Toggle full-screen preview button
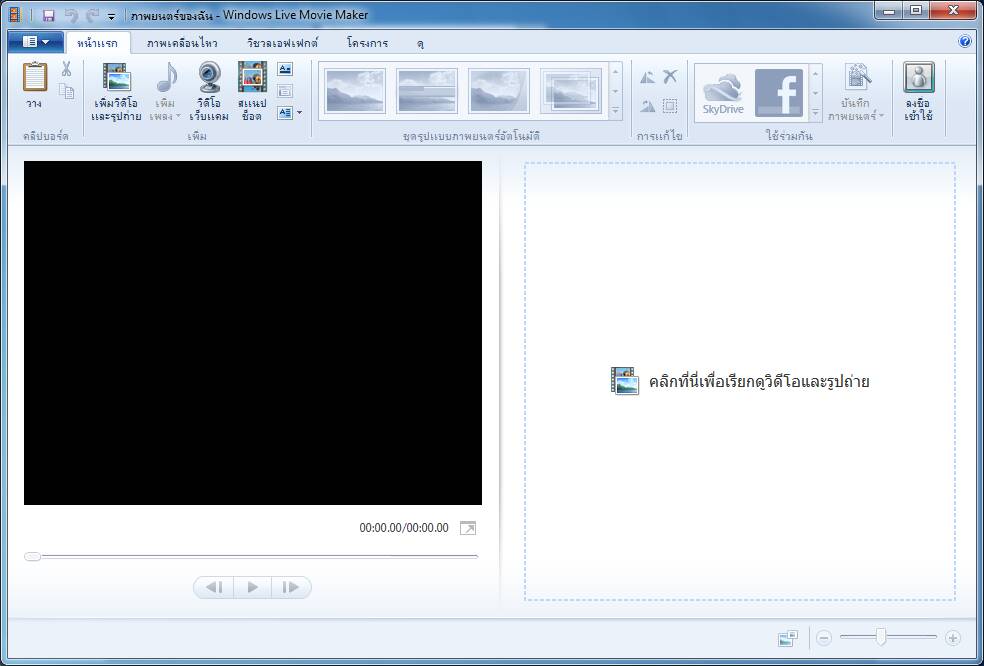Image resolution: width=984 pixels, height=666 pixels. 468,528
